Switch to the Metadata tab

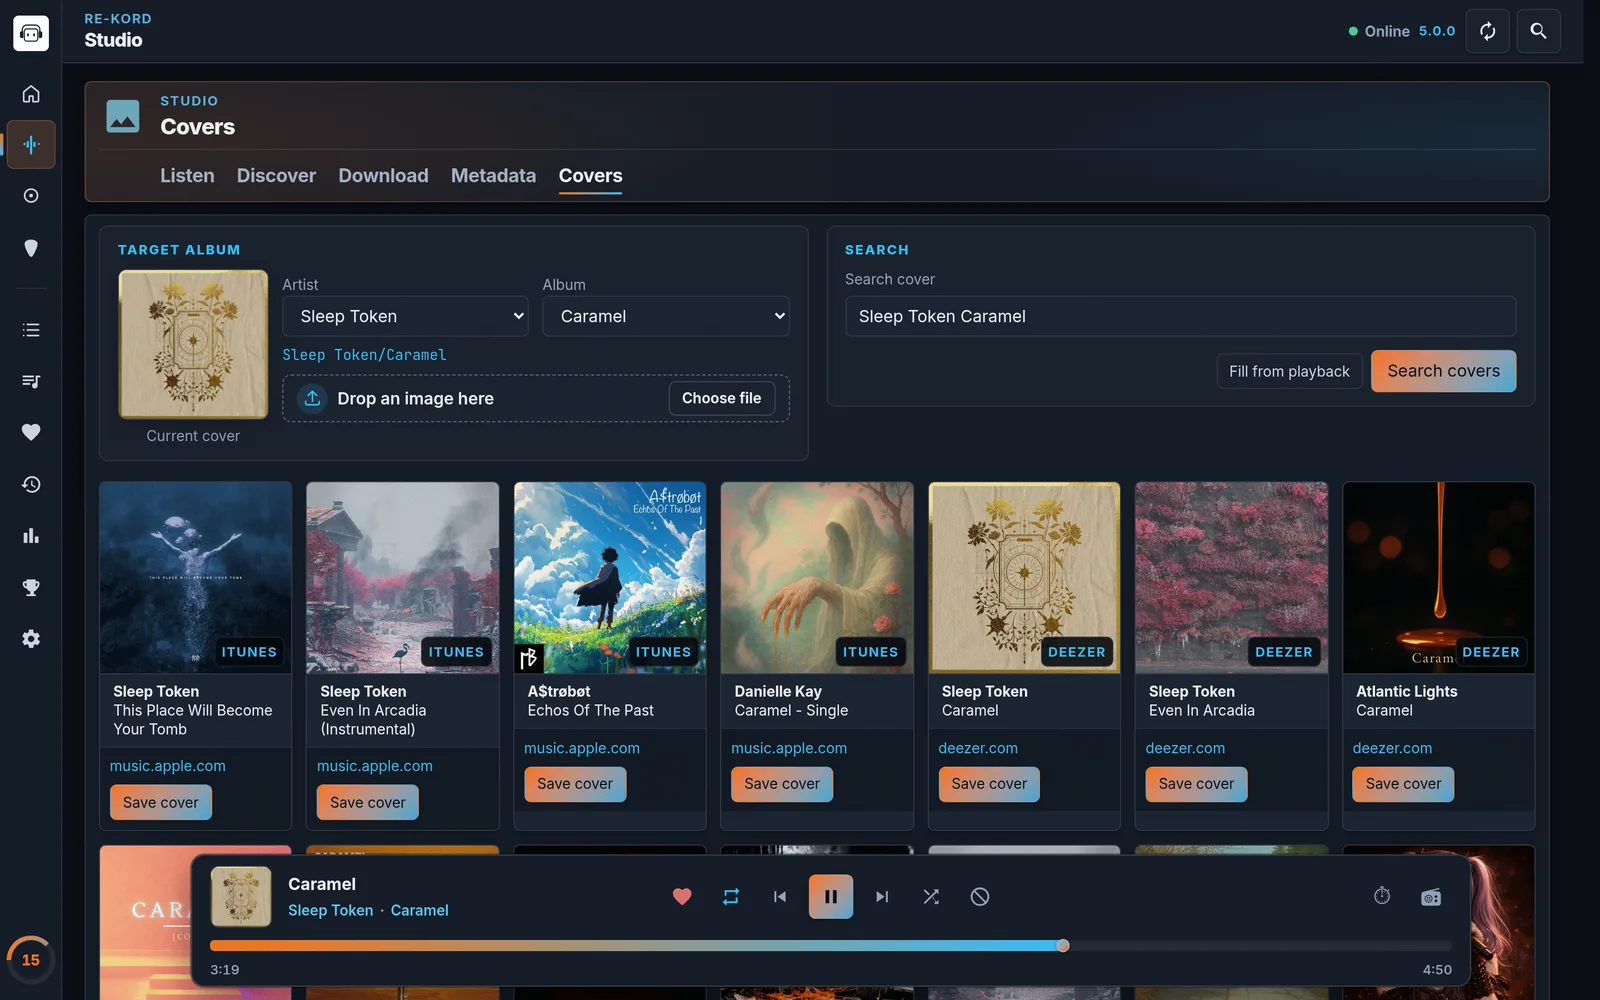pyautogui.click(x=493, y=175)
